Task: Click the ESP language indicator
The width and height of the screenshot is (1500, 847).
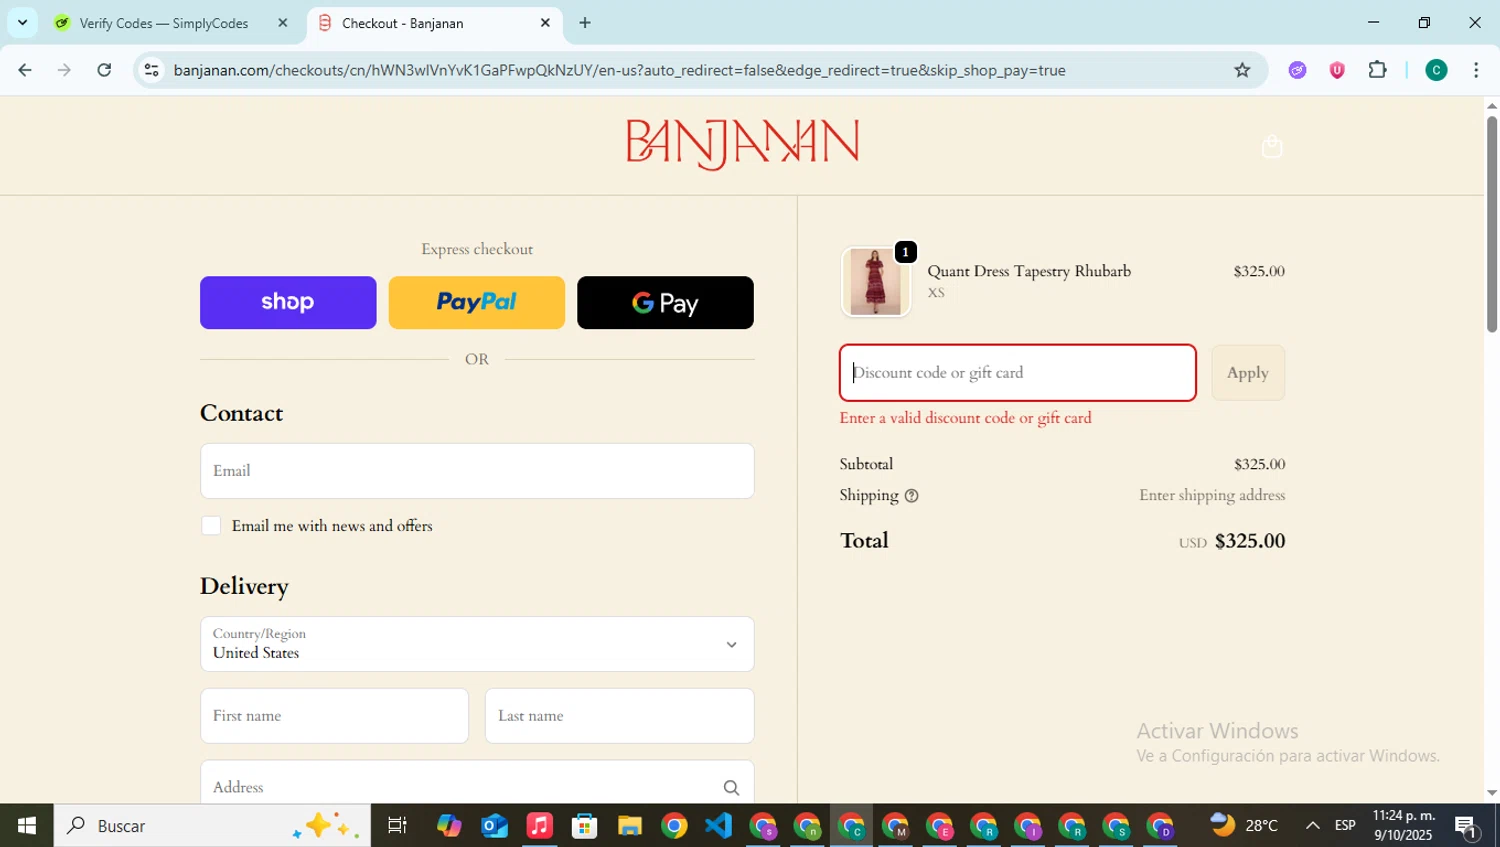Action: [x=1345, y=826]
